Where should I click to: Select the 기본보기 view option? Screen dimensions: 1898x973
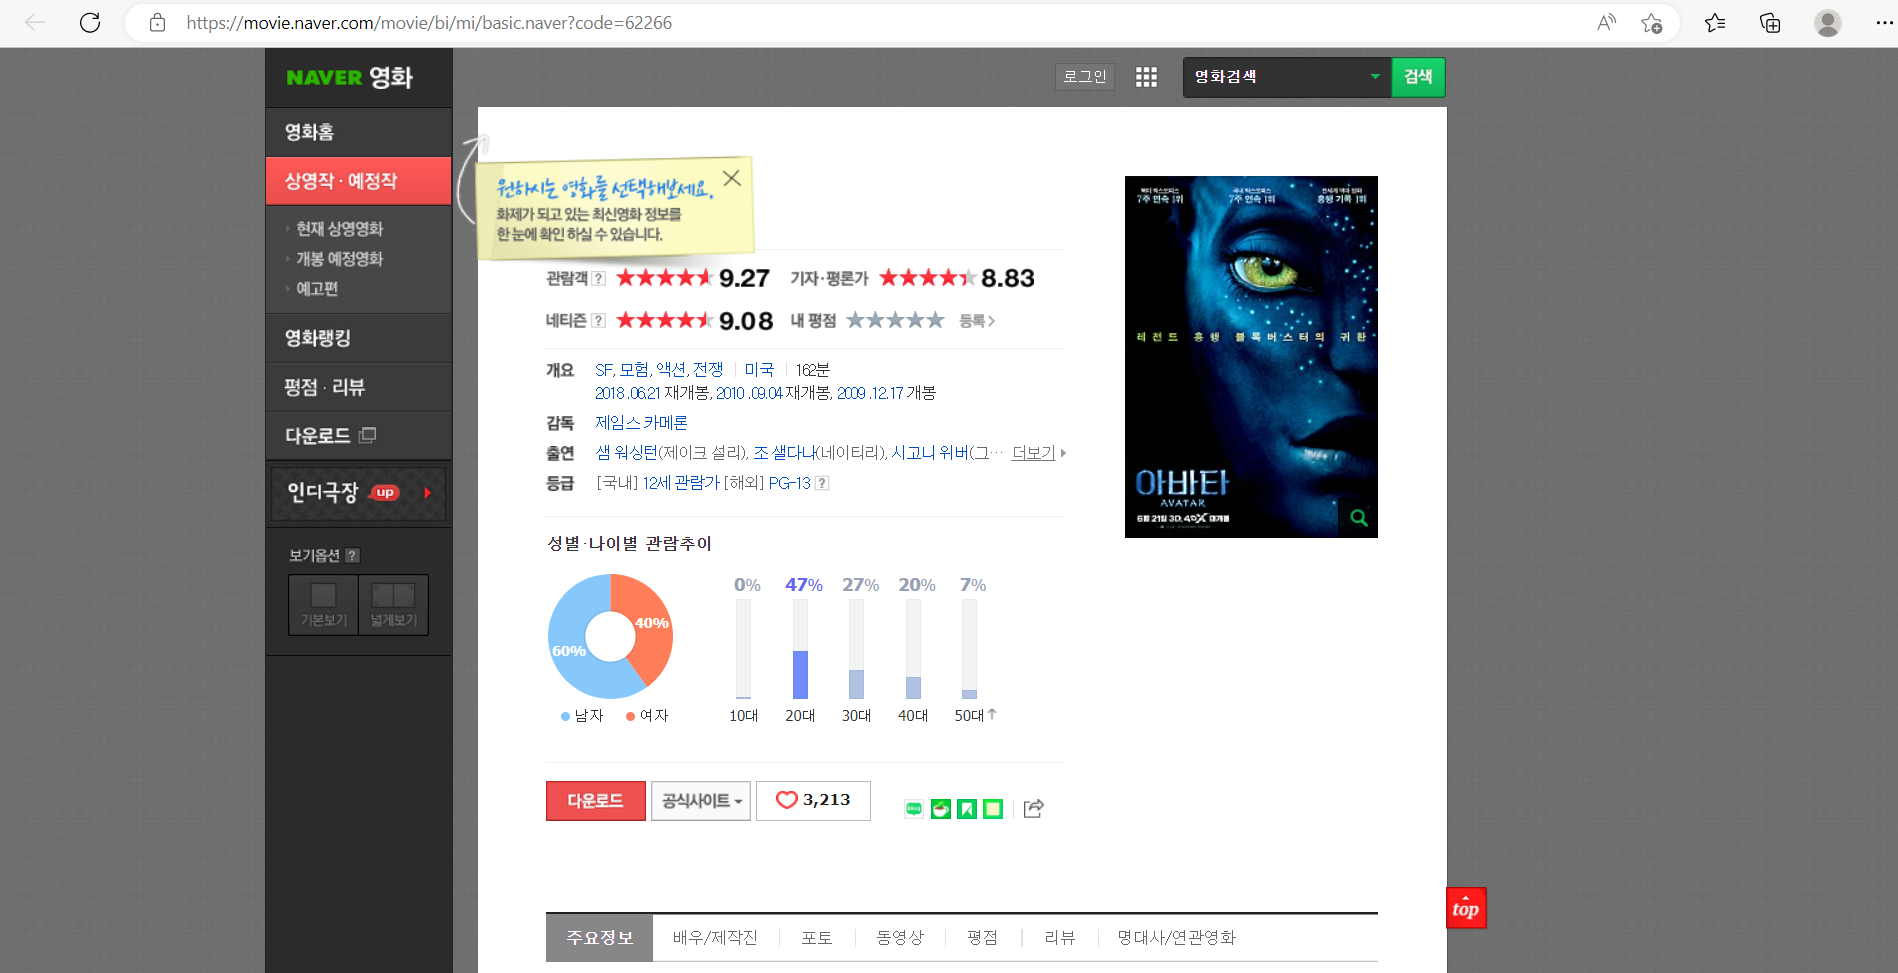click(x=323, y=605)
